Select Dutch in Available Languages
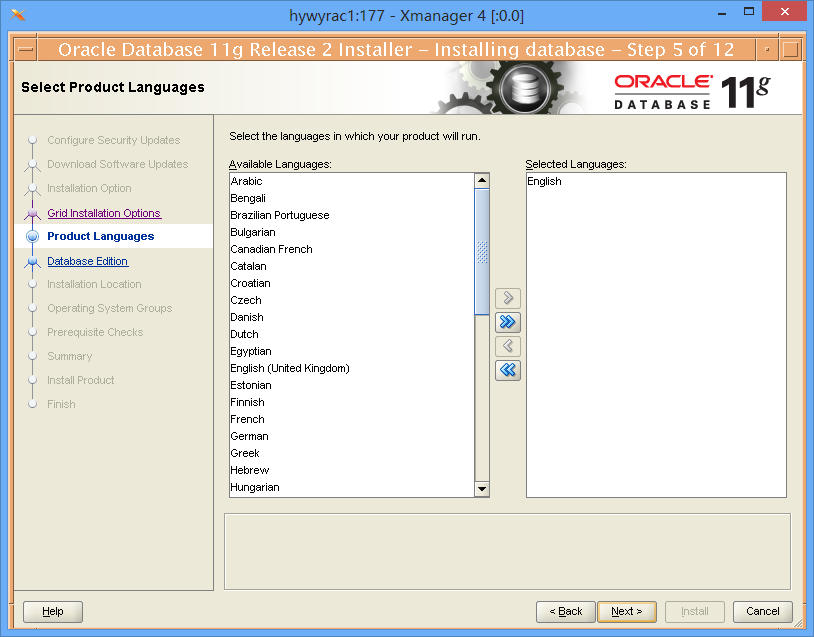This screenshot has height=637, width=814. pyautogui.click(x=352, y=334)
